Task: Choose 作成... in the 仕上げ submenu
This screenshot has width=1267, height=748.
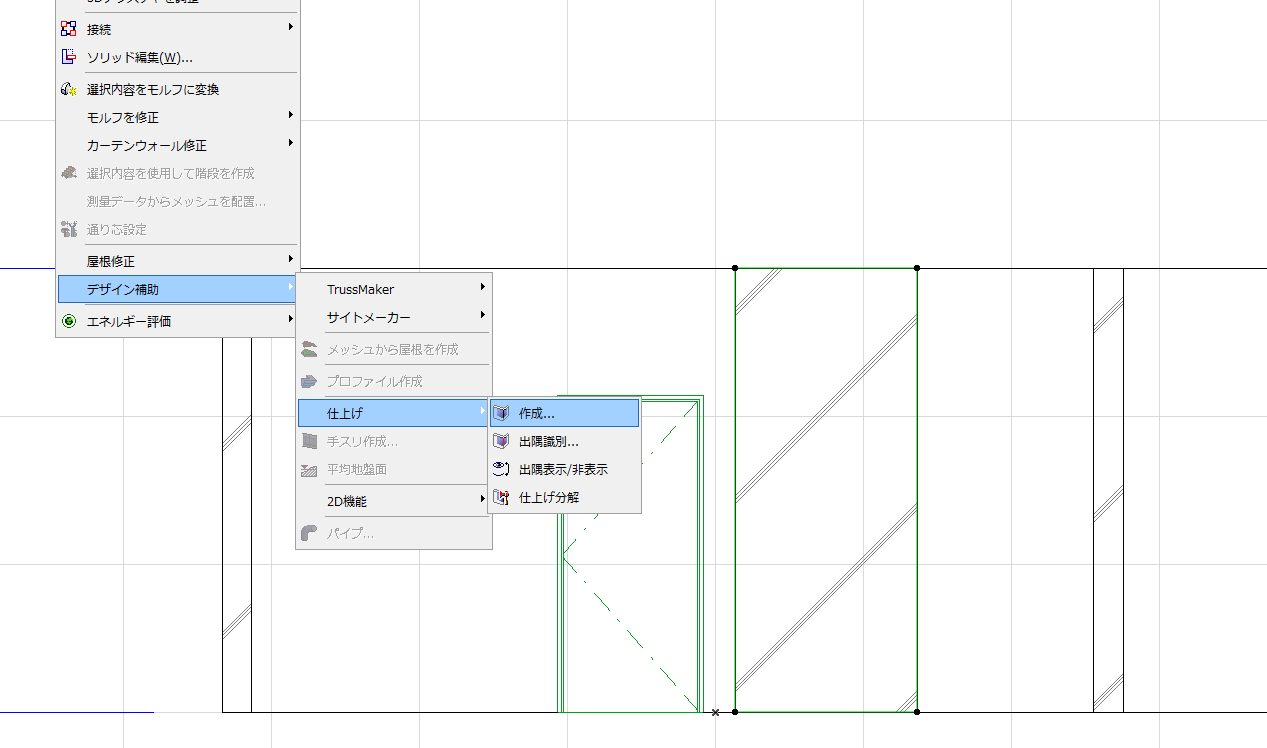Action: tap(564, 413)
